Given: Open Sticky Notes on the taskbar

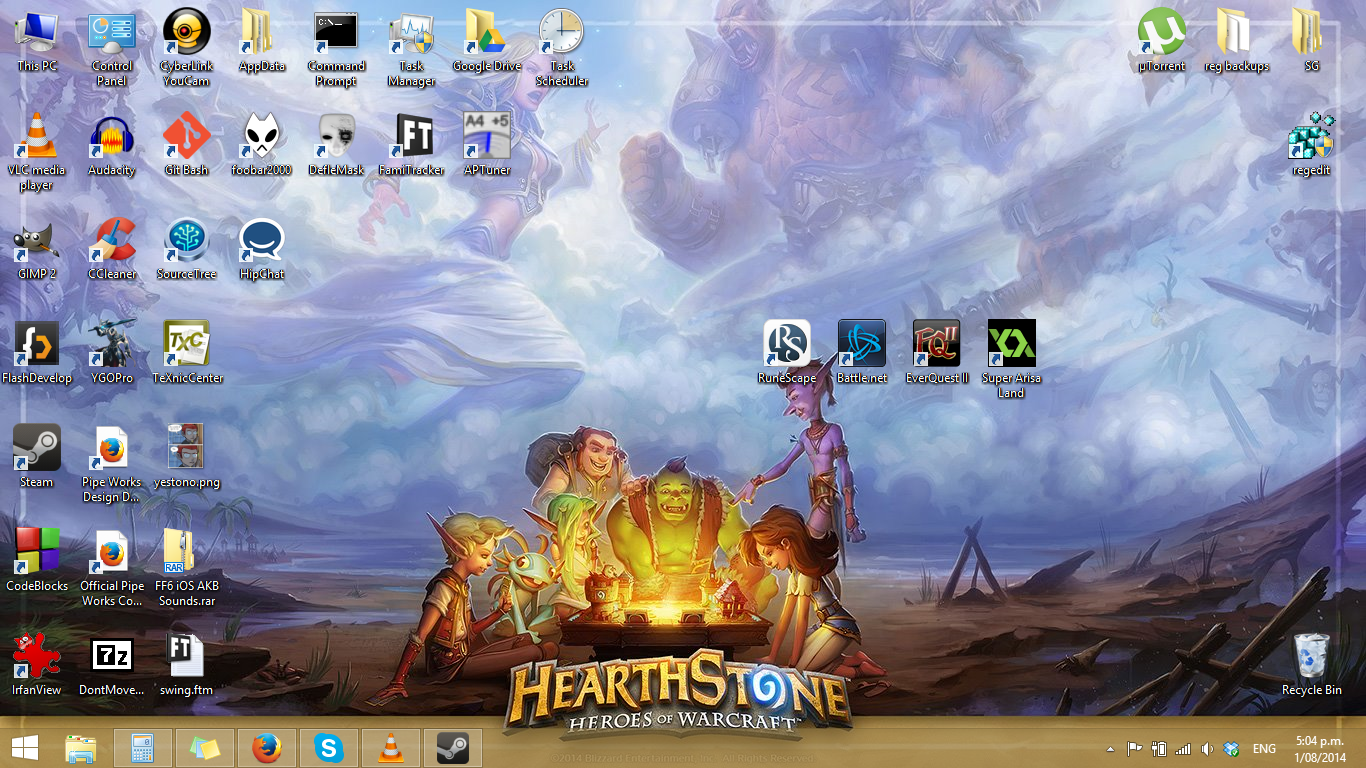Looking at the screenshot, I should (205, 748).
